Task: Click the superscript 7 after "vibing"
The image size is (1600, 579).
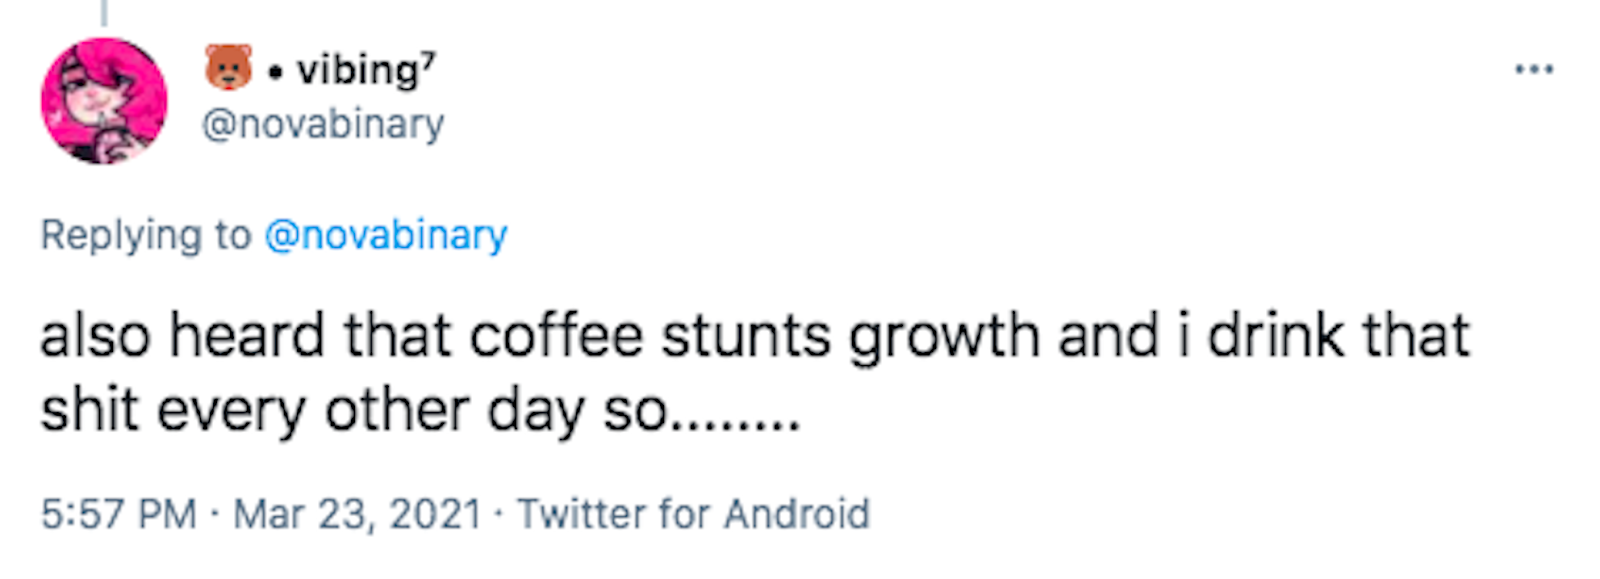Action: pos(428,58)
